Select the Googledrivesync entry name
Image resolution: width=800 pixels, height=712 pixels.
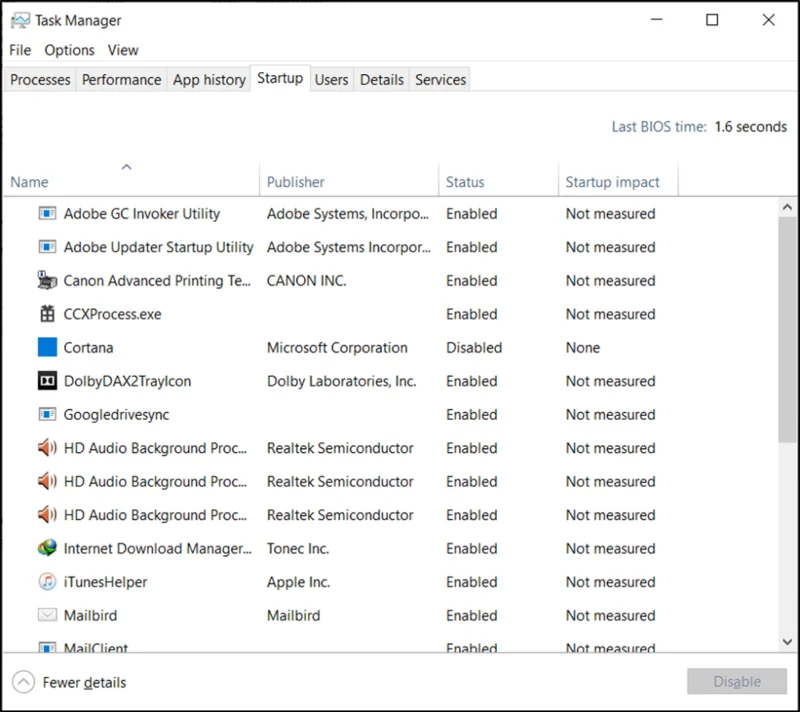tap(116, 415)
